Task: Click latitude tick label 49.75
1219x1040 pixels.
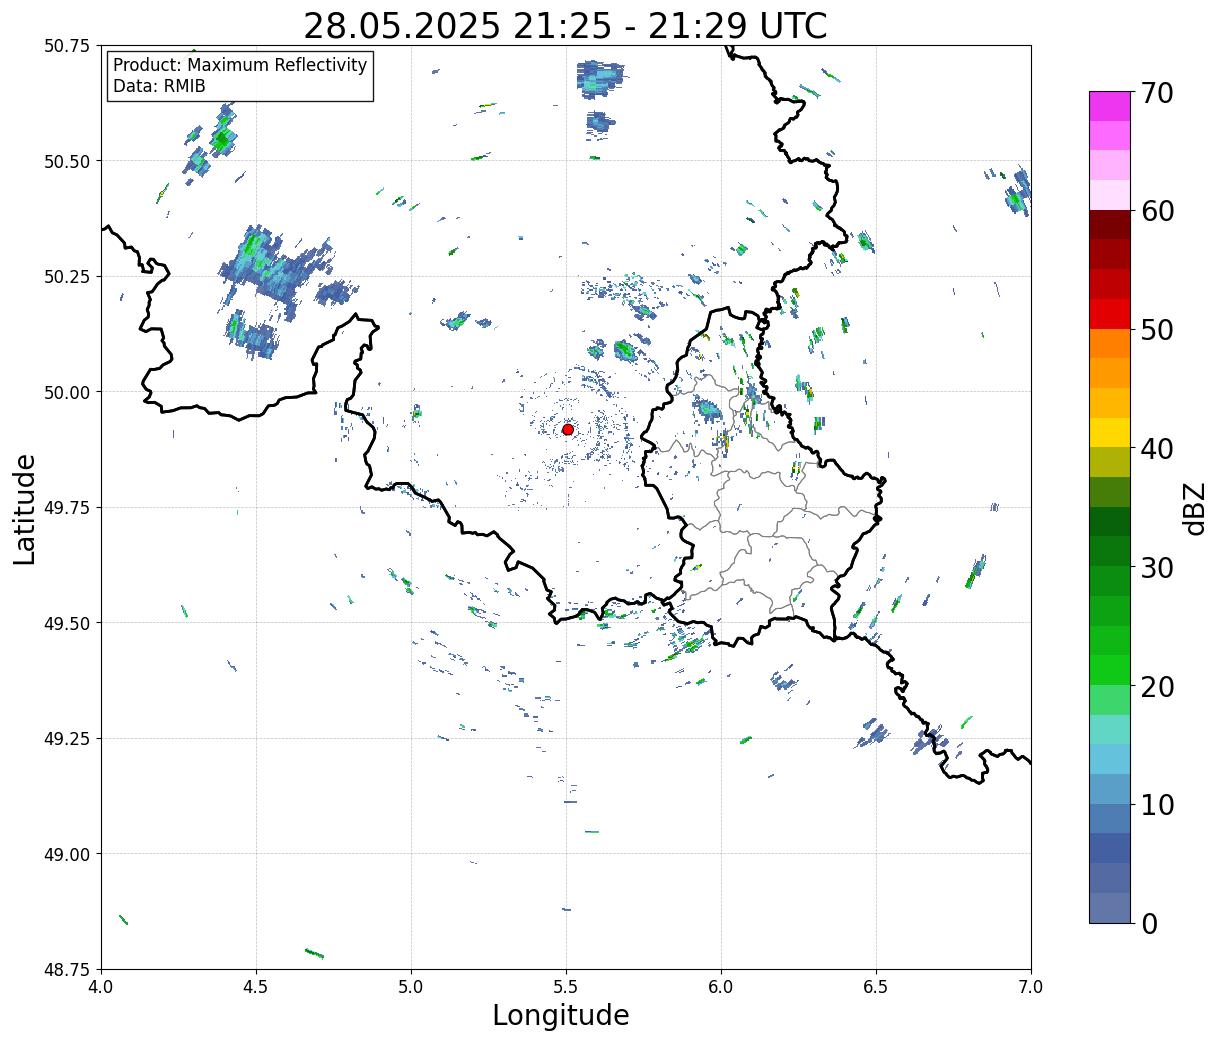Action: click(x=66, y=508)
